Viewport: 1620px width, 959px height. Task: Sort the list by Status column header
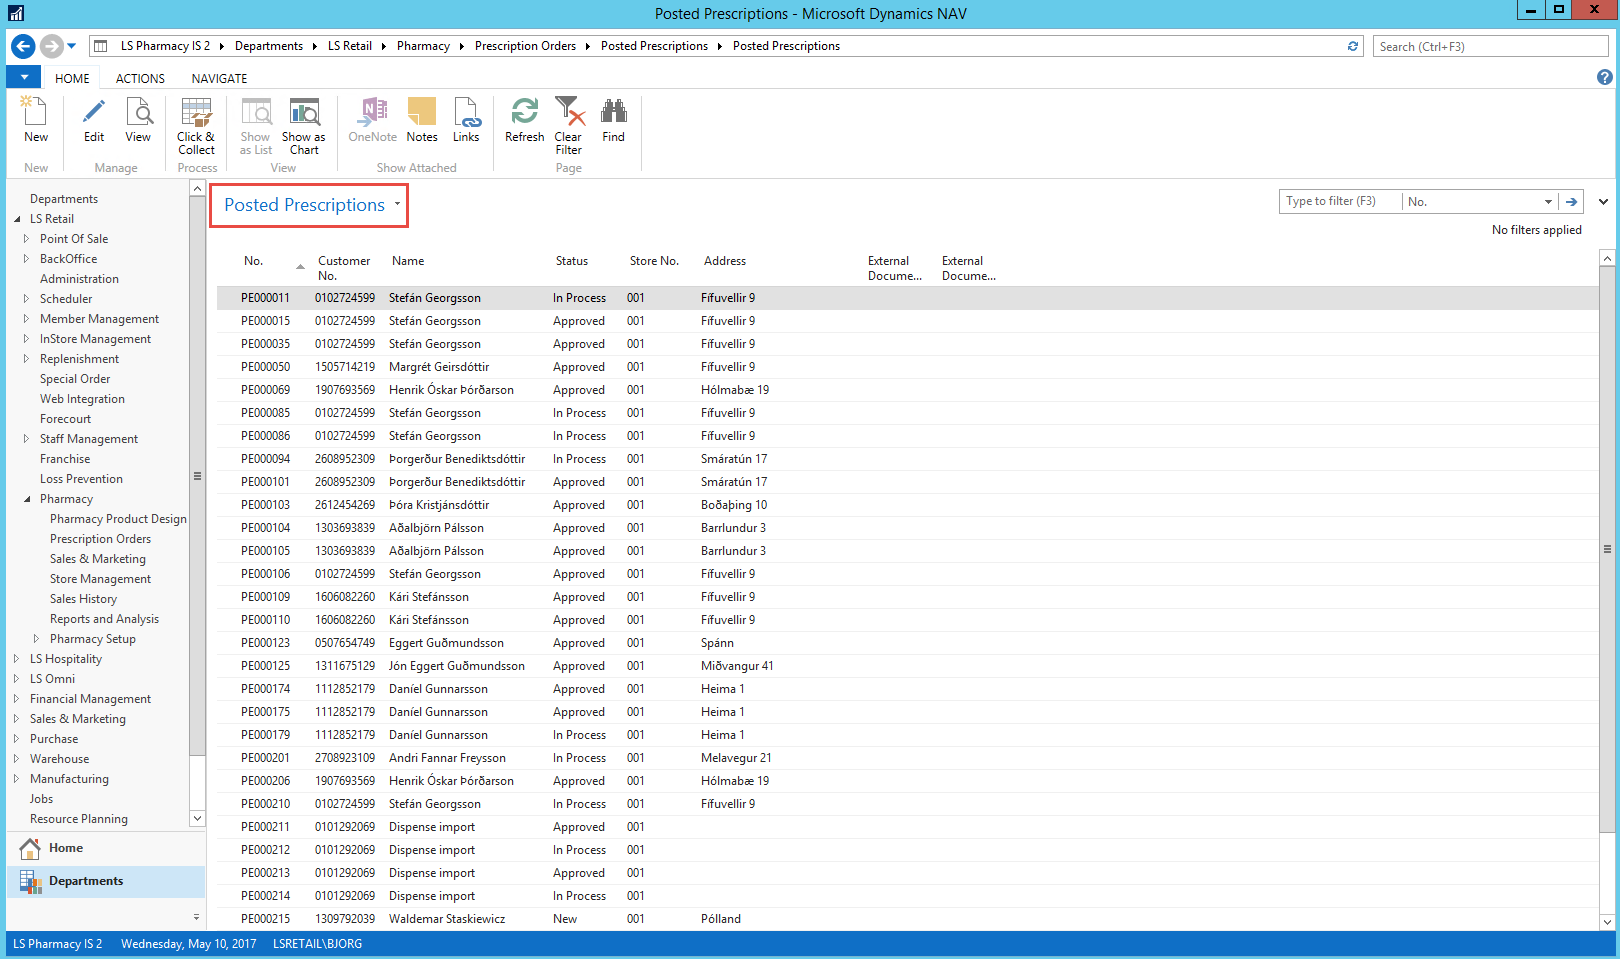pos(572,261)
